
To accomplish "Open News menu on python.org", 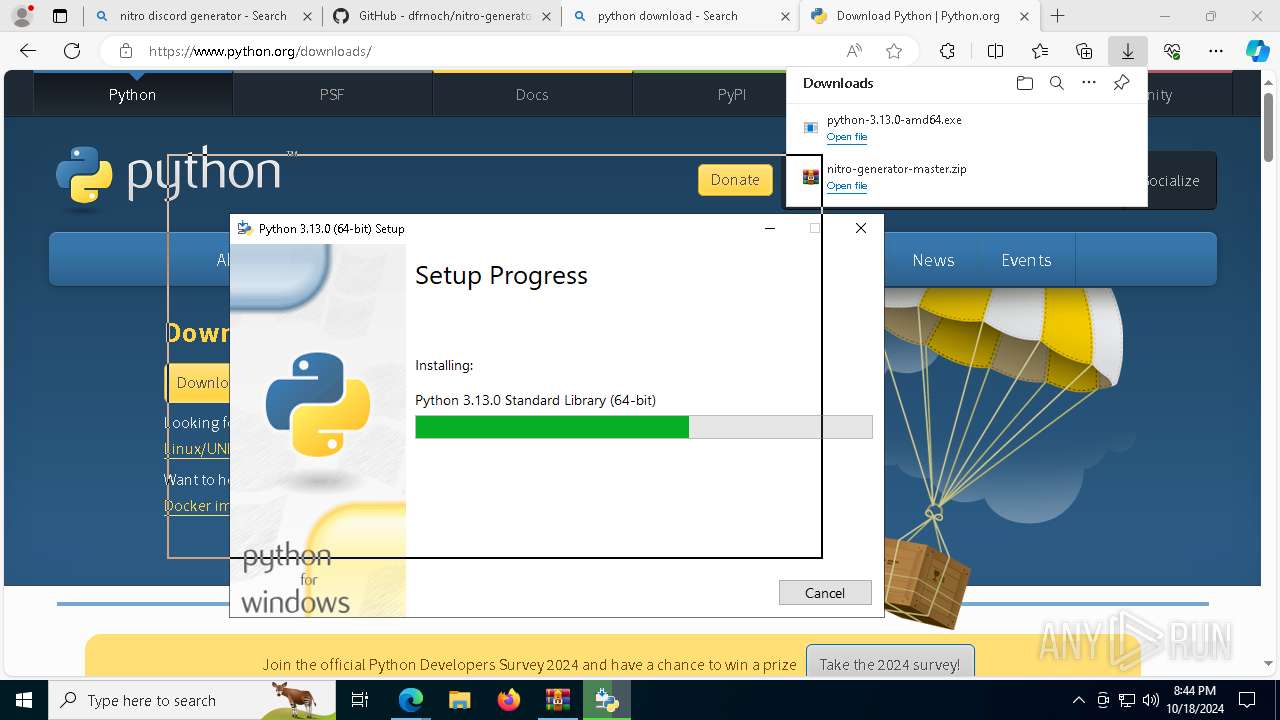I will (933, 260).
